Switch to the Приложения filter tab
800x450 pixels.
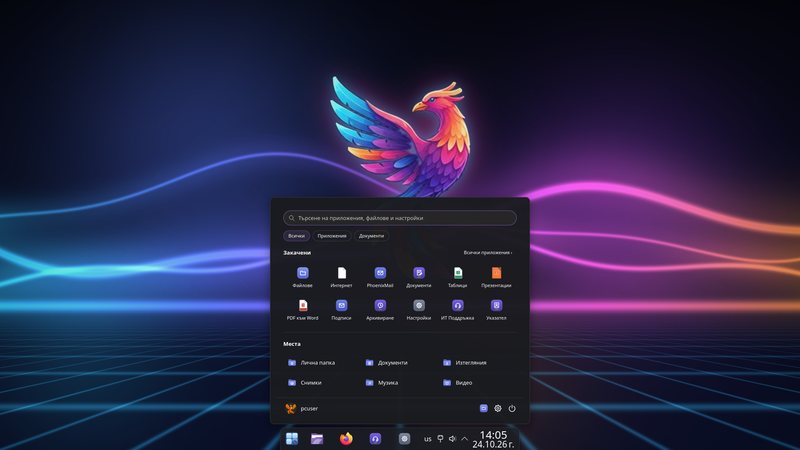pos(332,236)
